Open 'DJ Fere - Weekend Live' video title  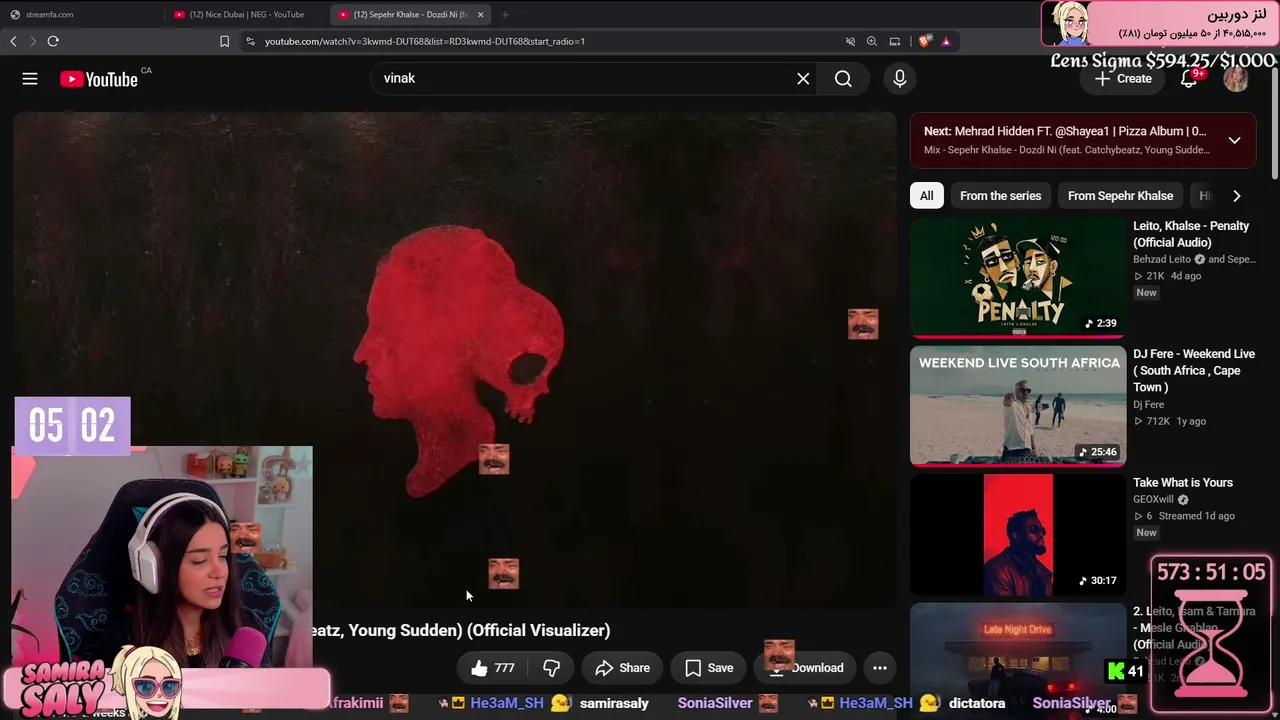[1194, 370]
